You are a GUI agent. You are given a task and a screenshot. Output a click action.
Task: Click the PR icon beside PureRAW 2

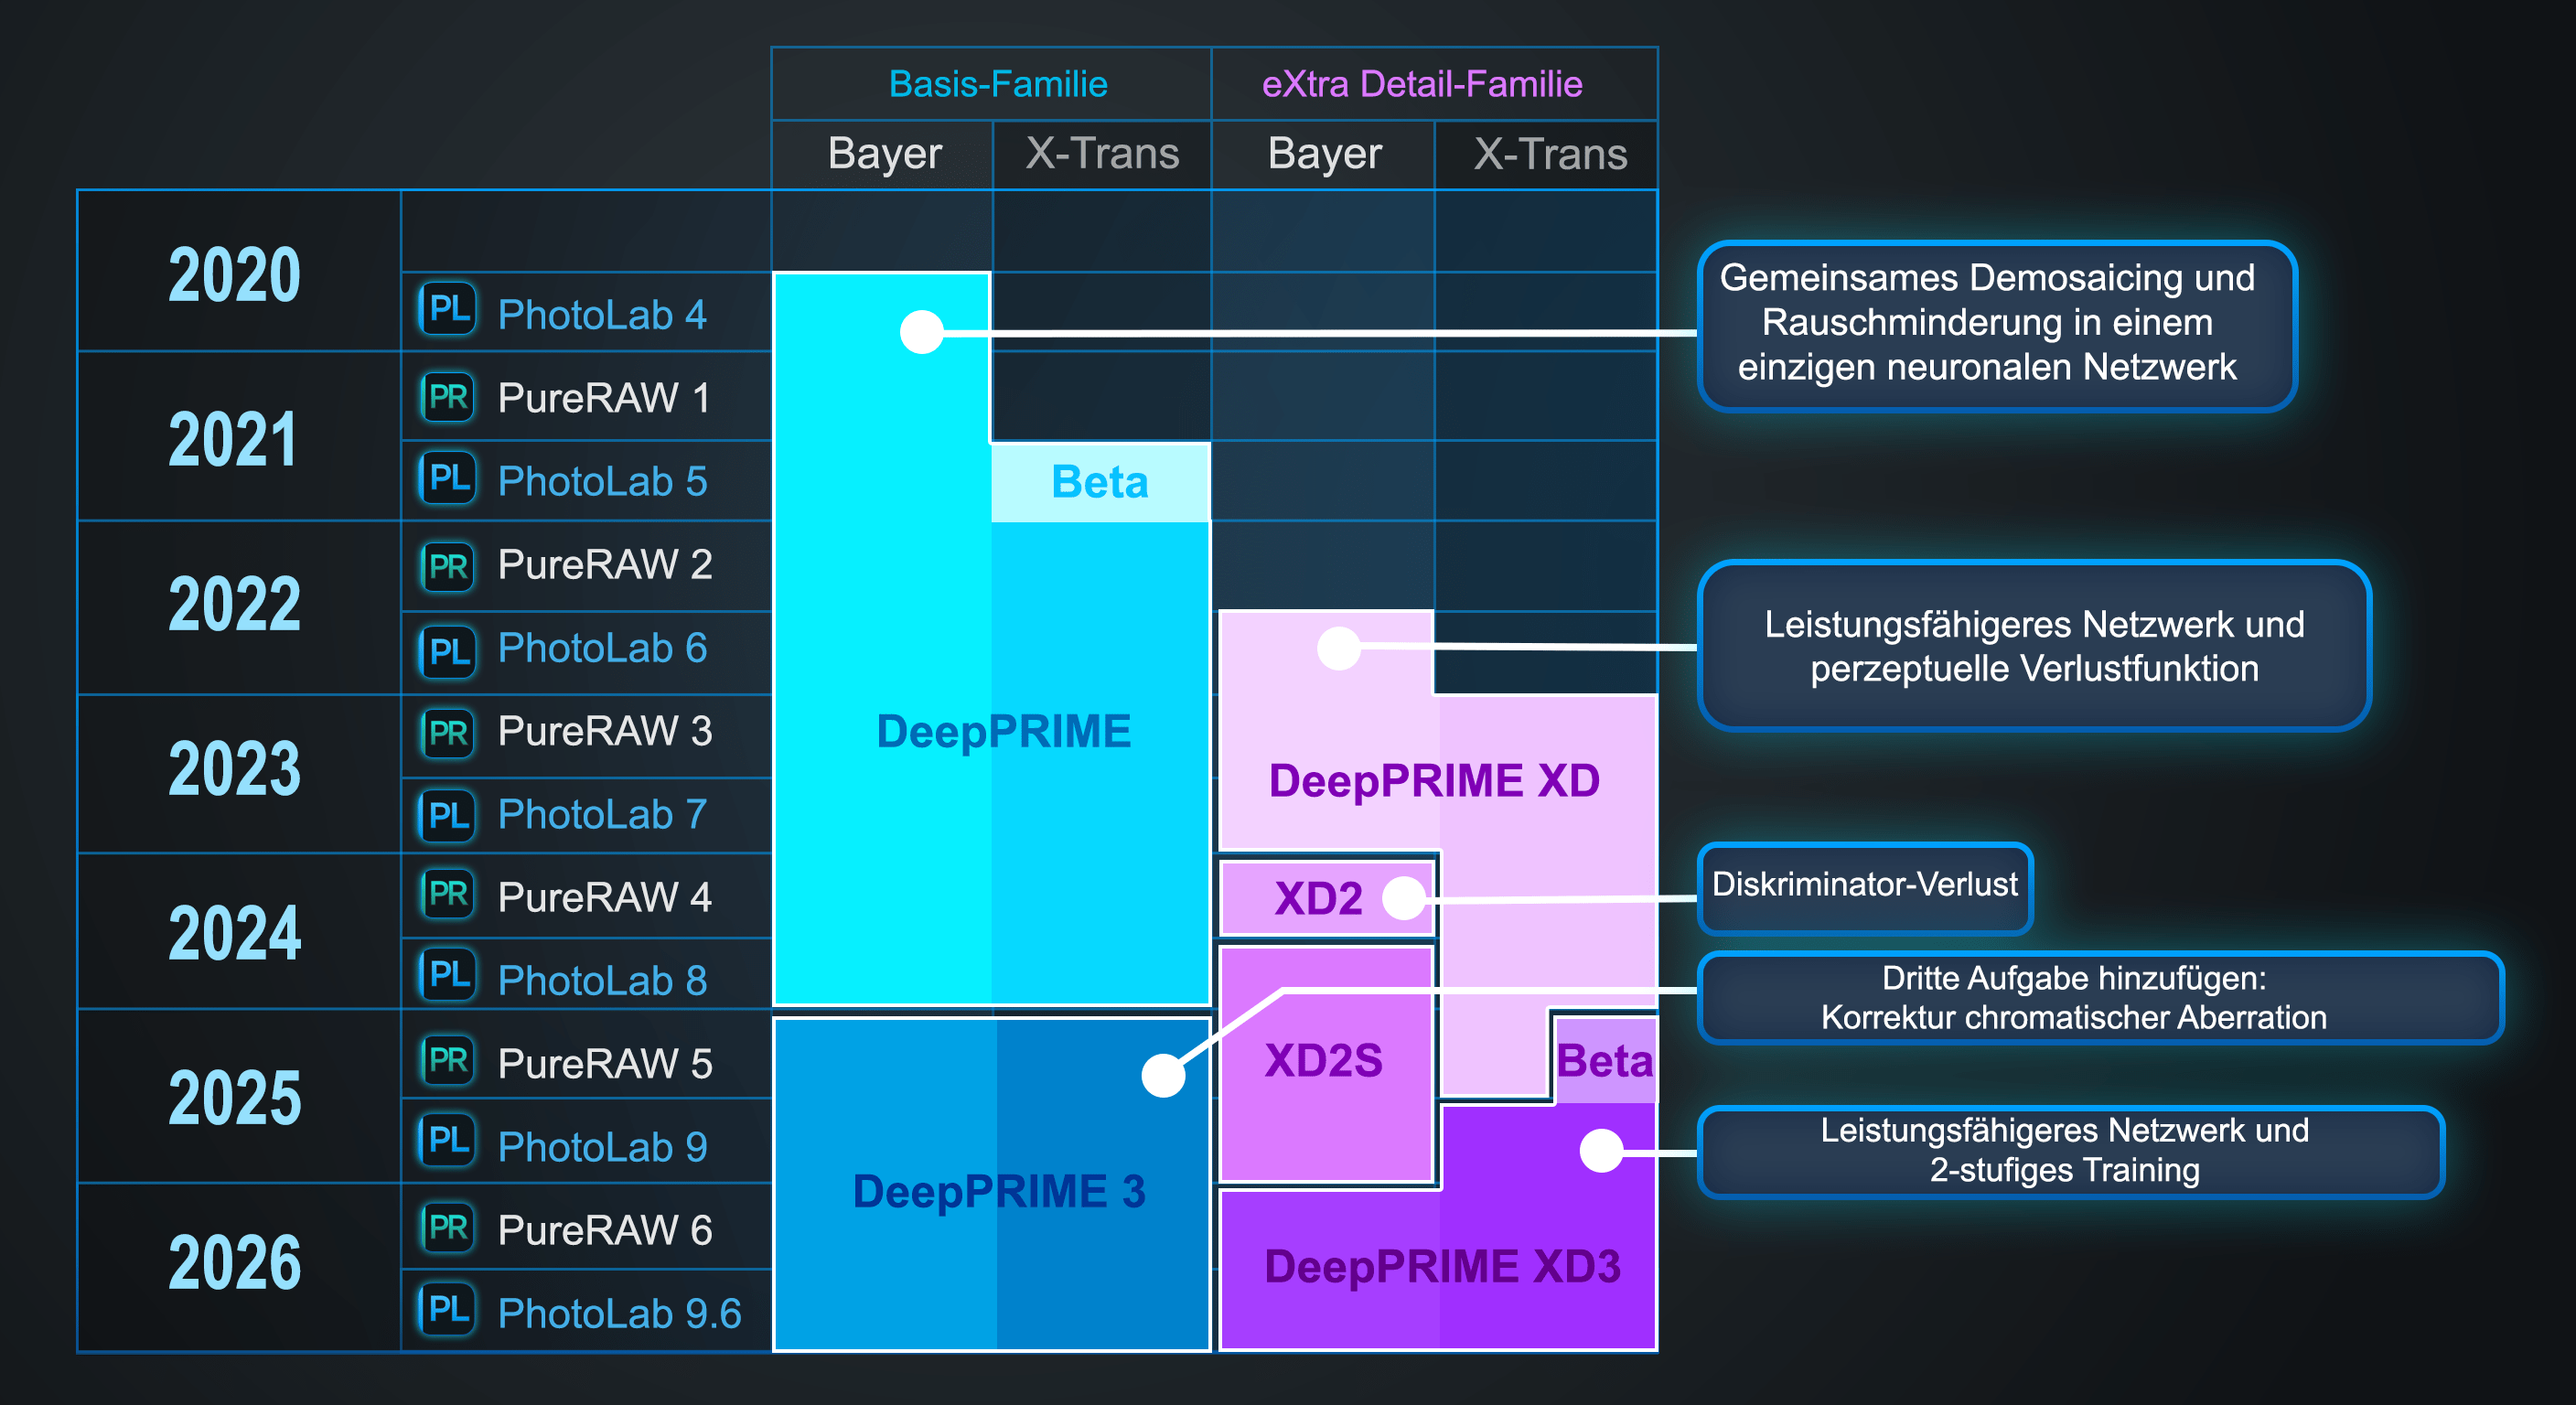(x=447, y=565)
